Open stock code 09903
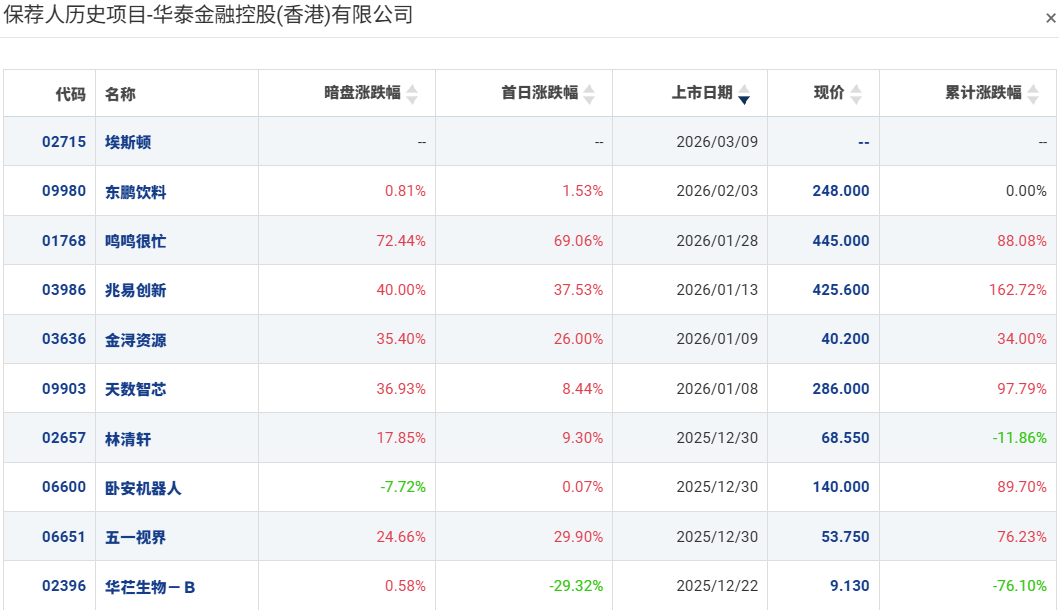1059x610 pixels. coord(64,389)
